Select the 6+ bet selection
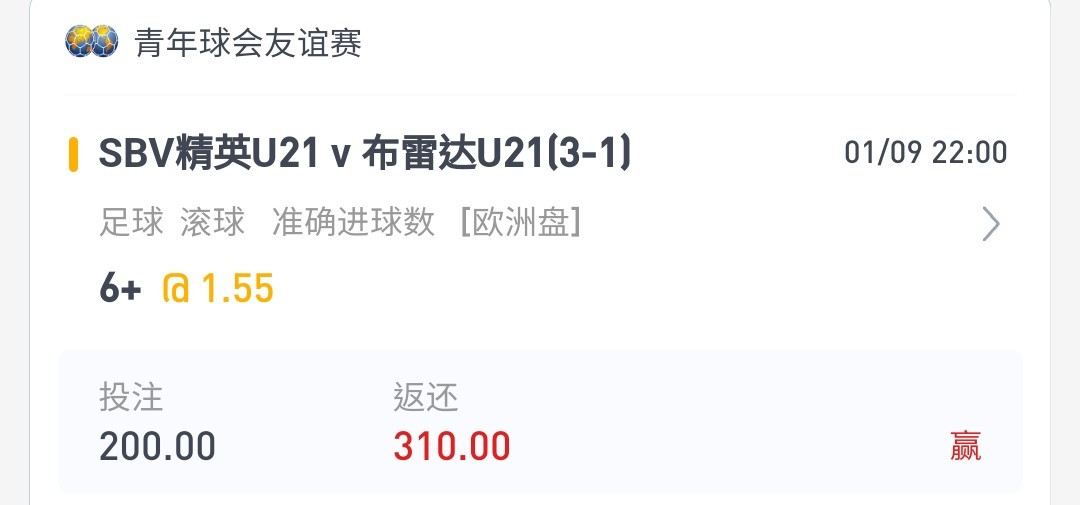This screenshot has height=505, width=1080. 120,289
